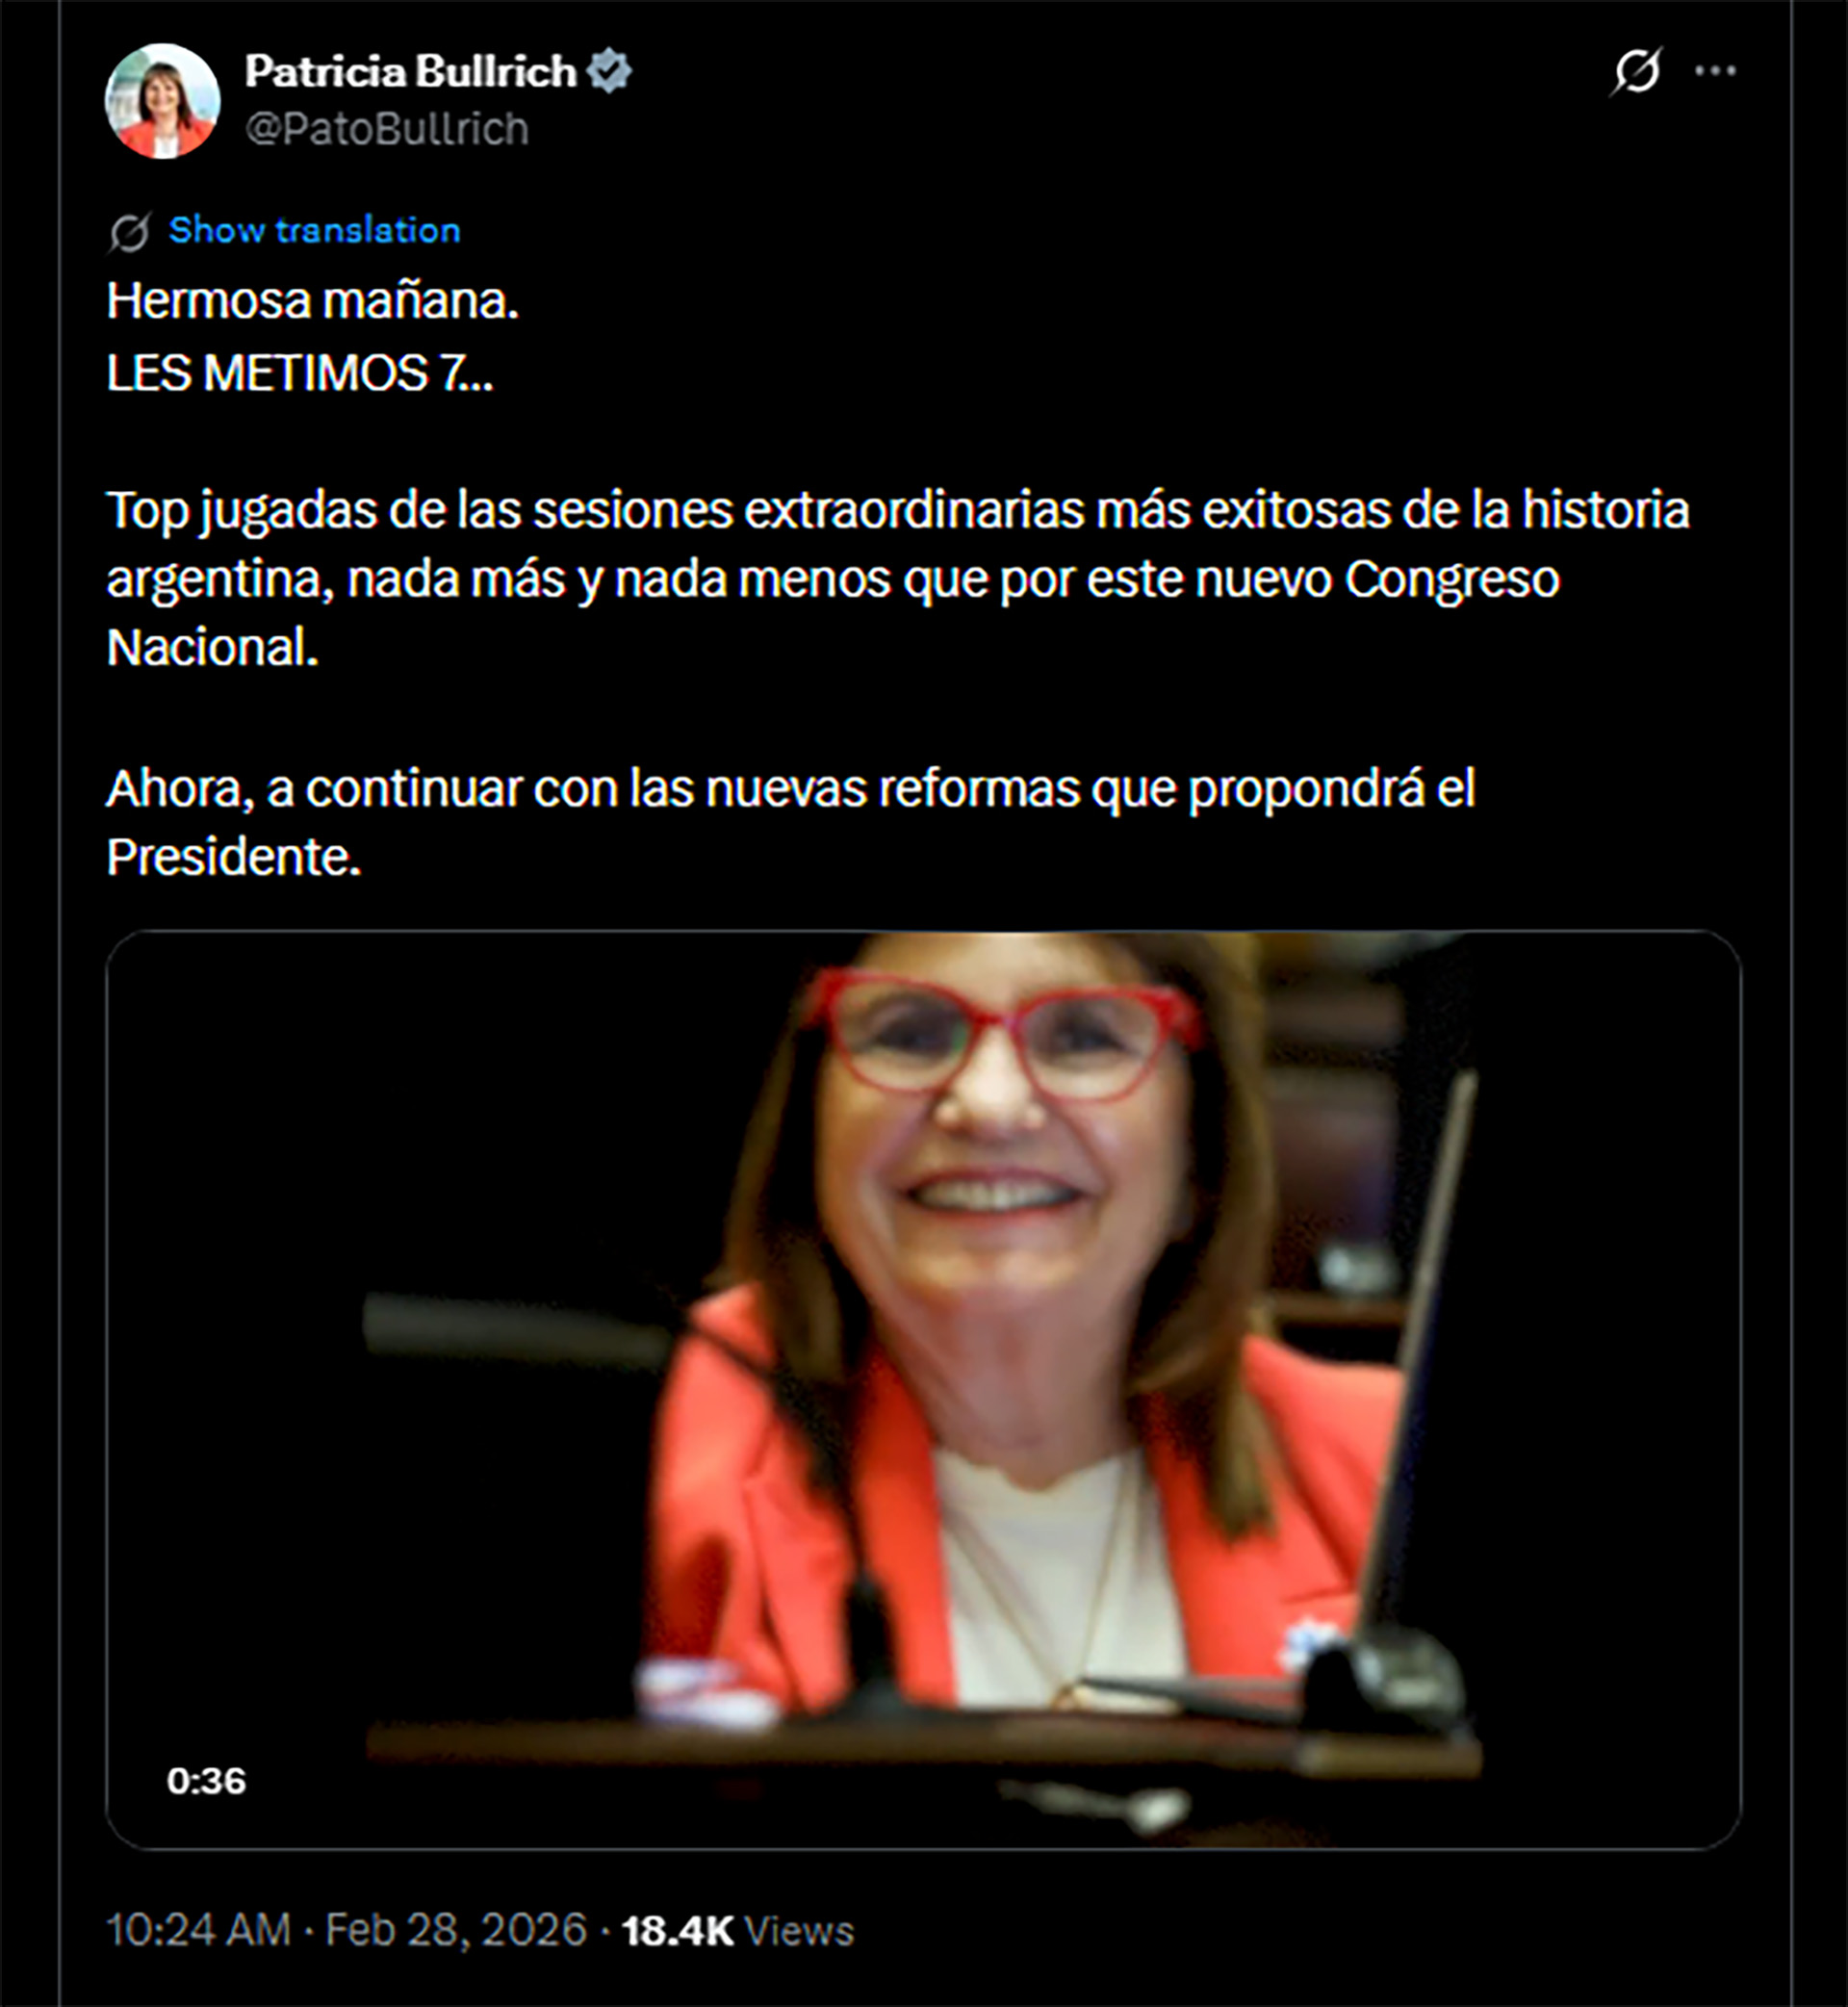Click the Grok icon next to Show translation
This screenshot has height=2007, width=1848.
(x=130, y=233)
